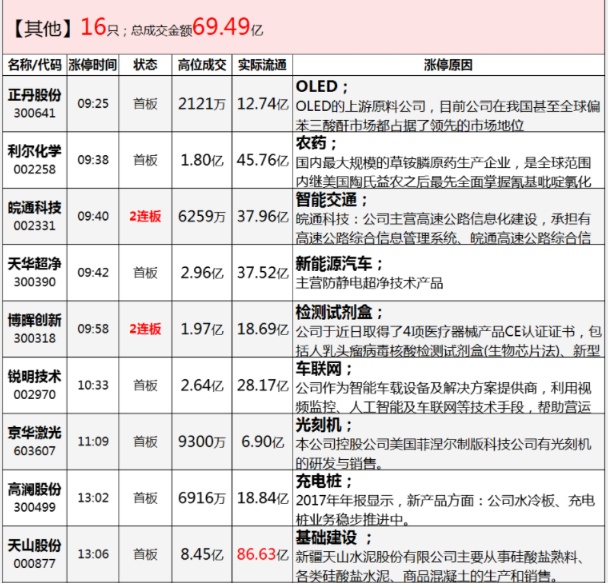Click the red 69.49 total amount
Screen dimensions: 608x583
(221, 26)
